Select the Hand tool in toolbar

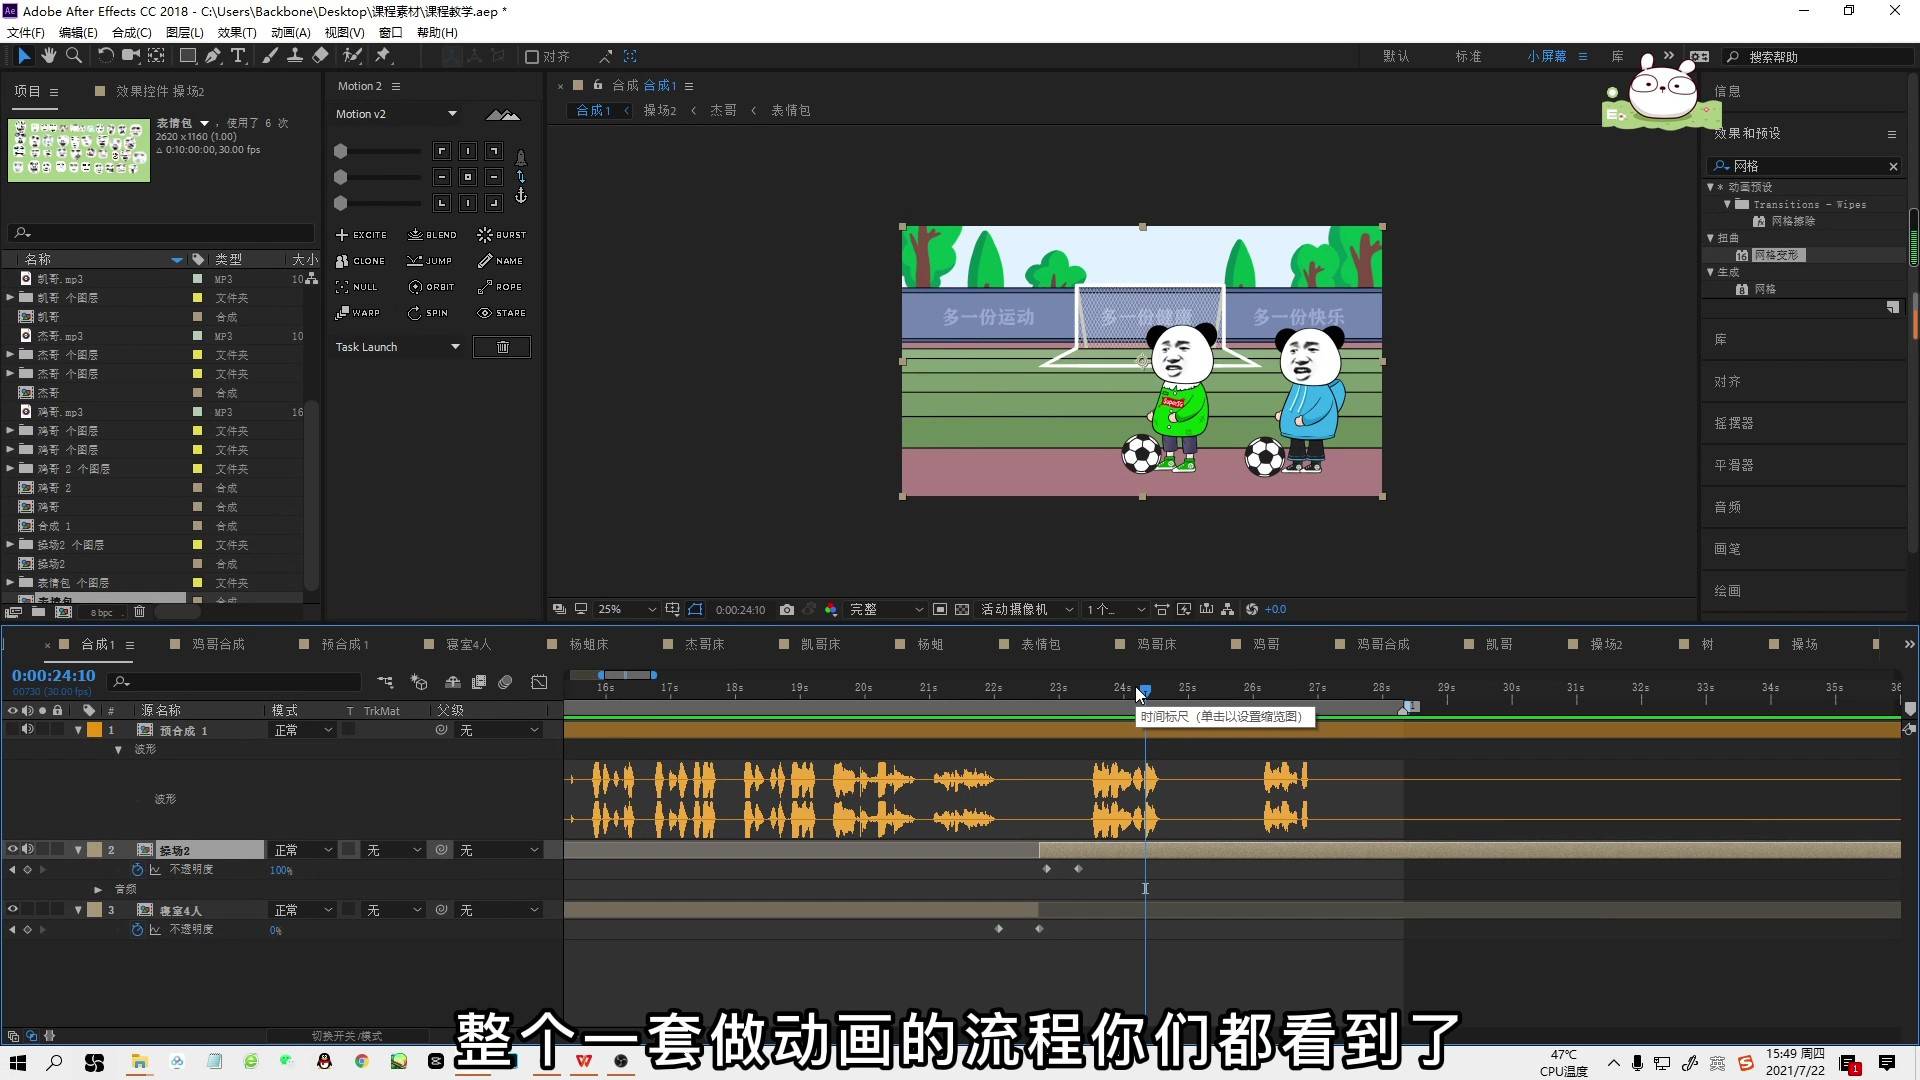tap(48, 56)
